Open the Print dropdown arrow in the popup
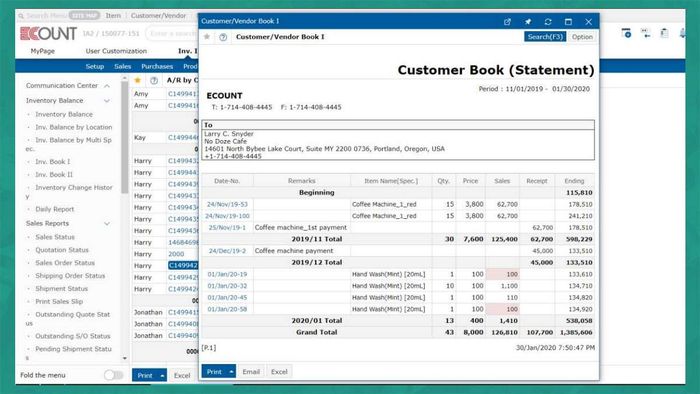The width and height of the screenshot is (700, 394). tap(231, 371)
